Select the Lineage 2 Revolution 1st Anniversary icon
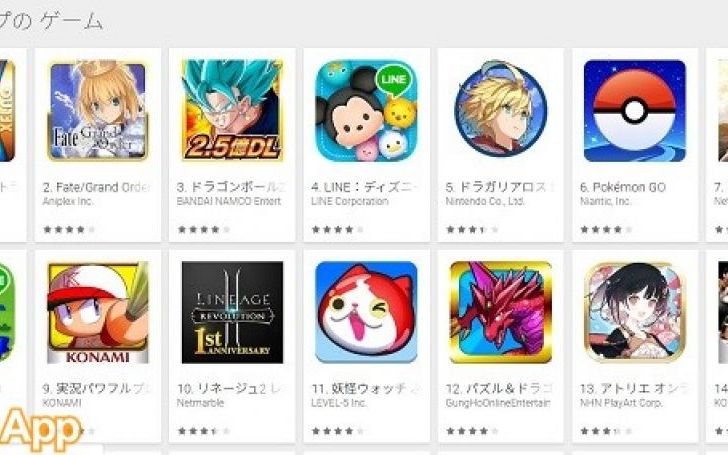 (232, 312)
